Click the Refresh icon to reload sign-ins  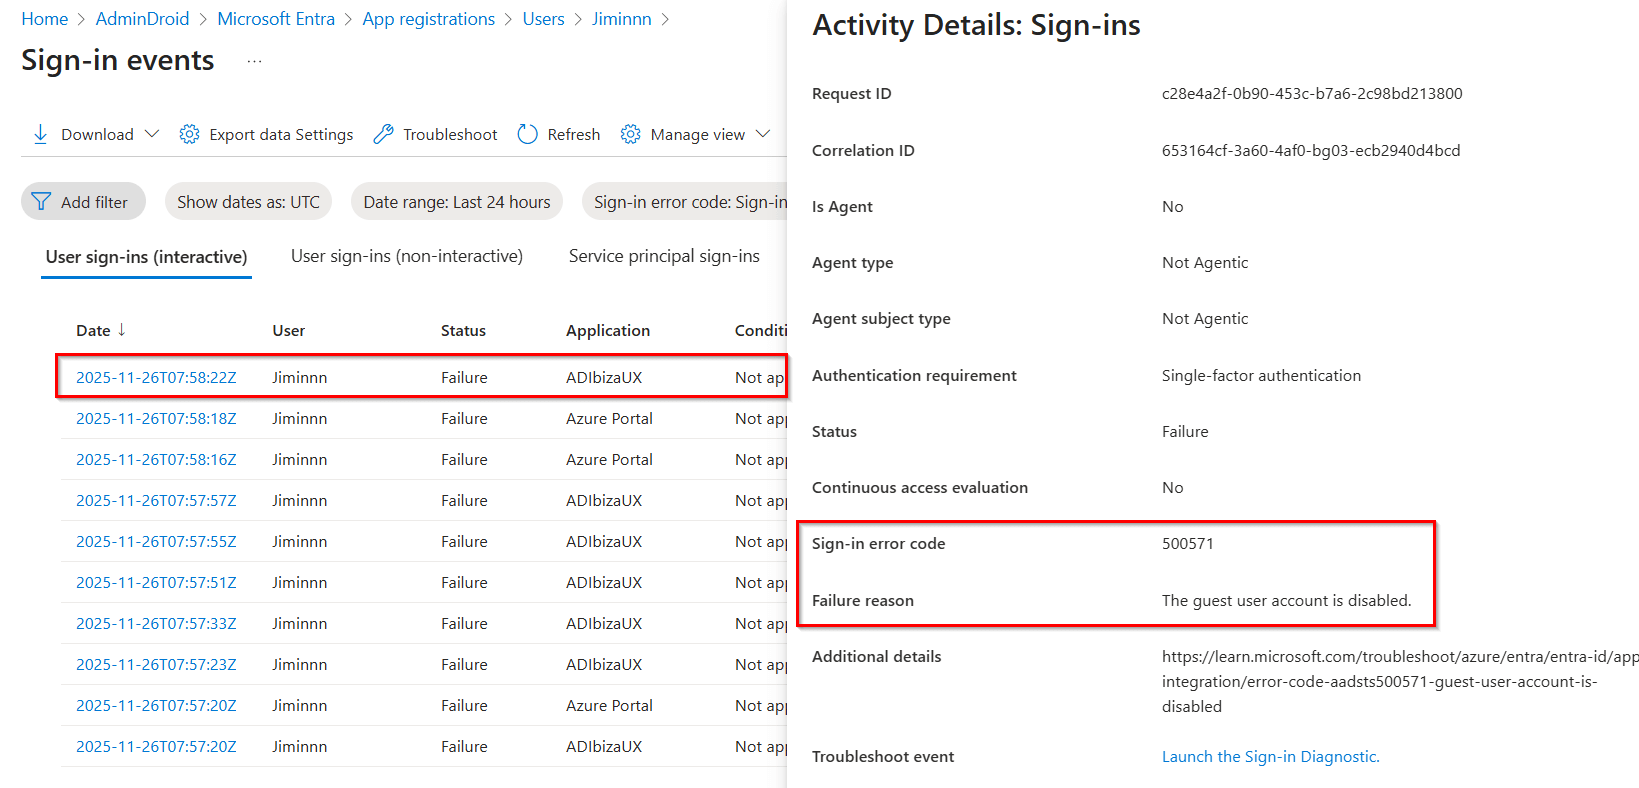[x=527, y=133]
